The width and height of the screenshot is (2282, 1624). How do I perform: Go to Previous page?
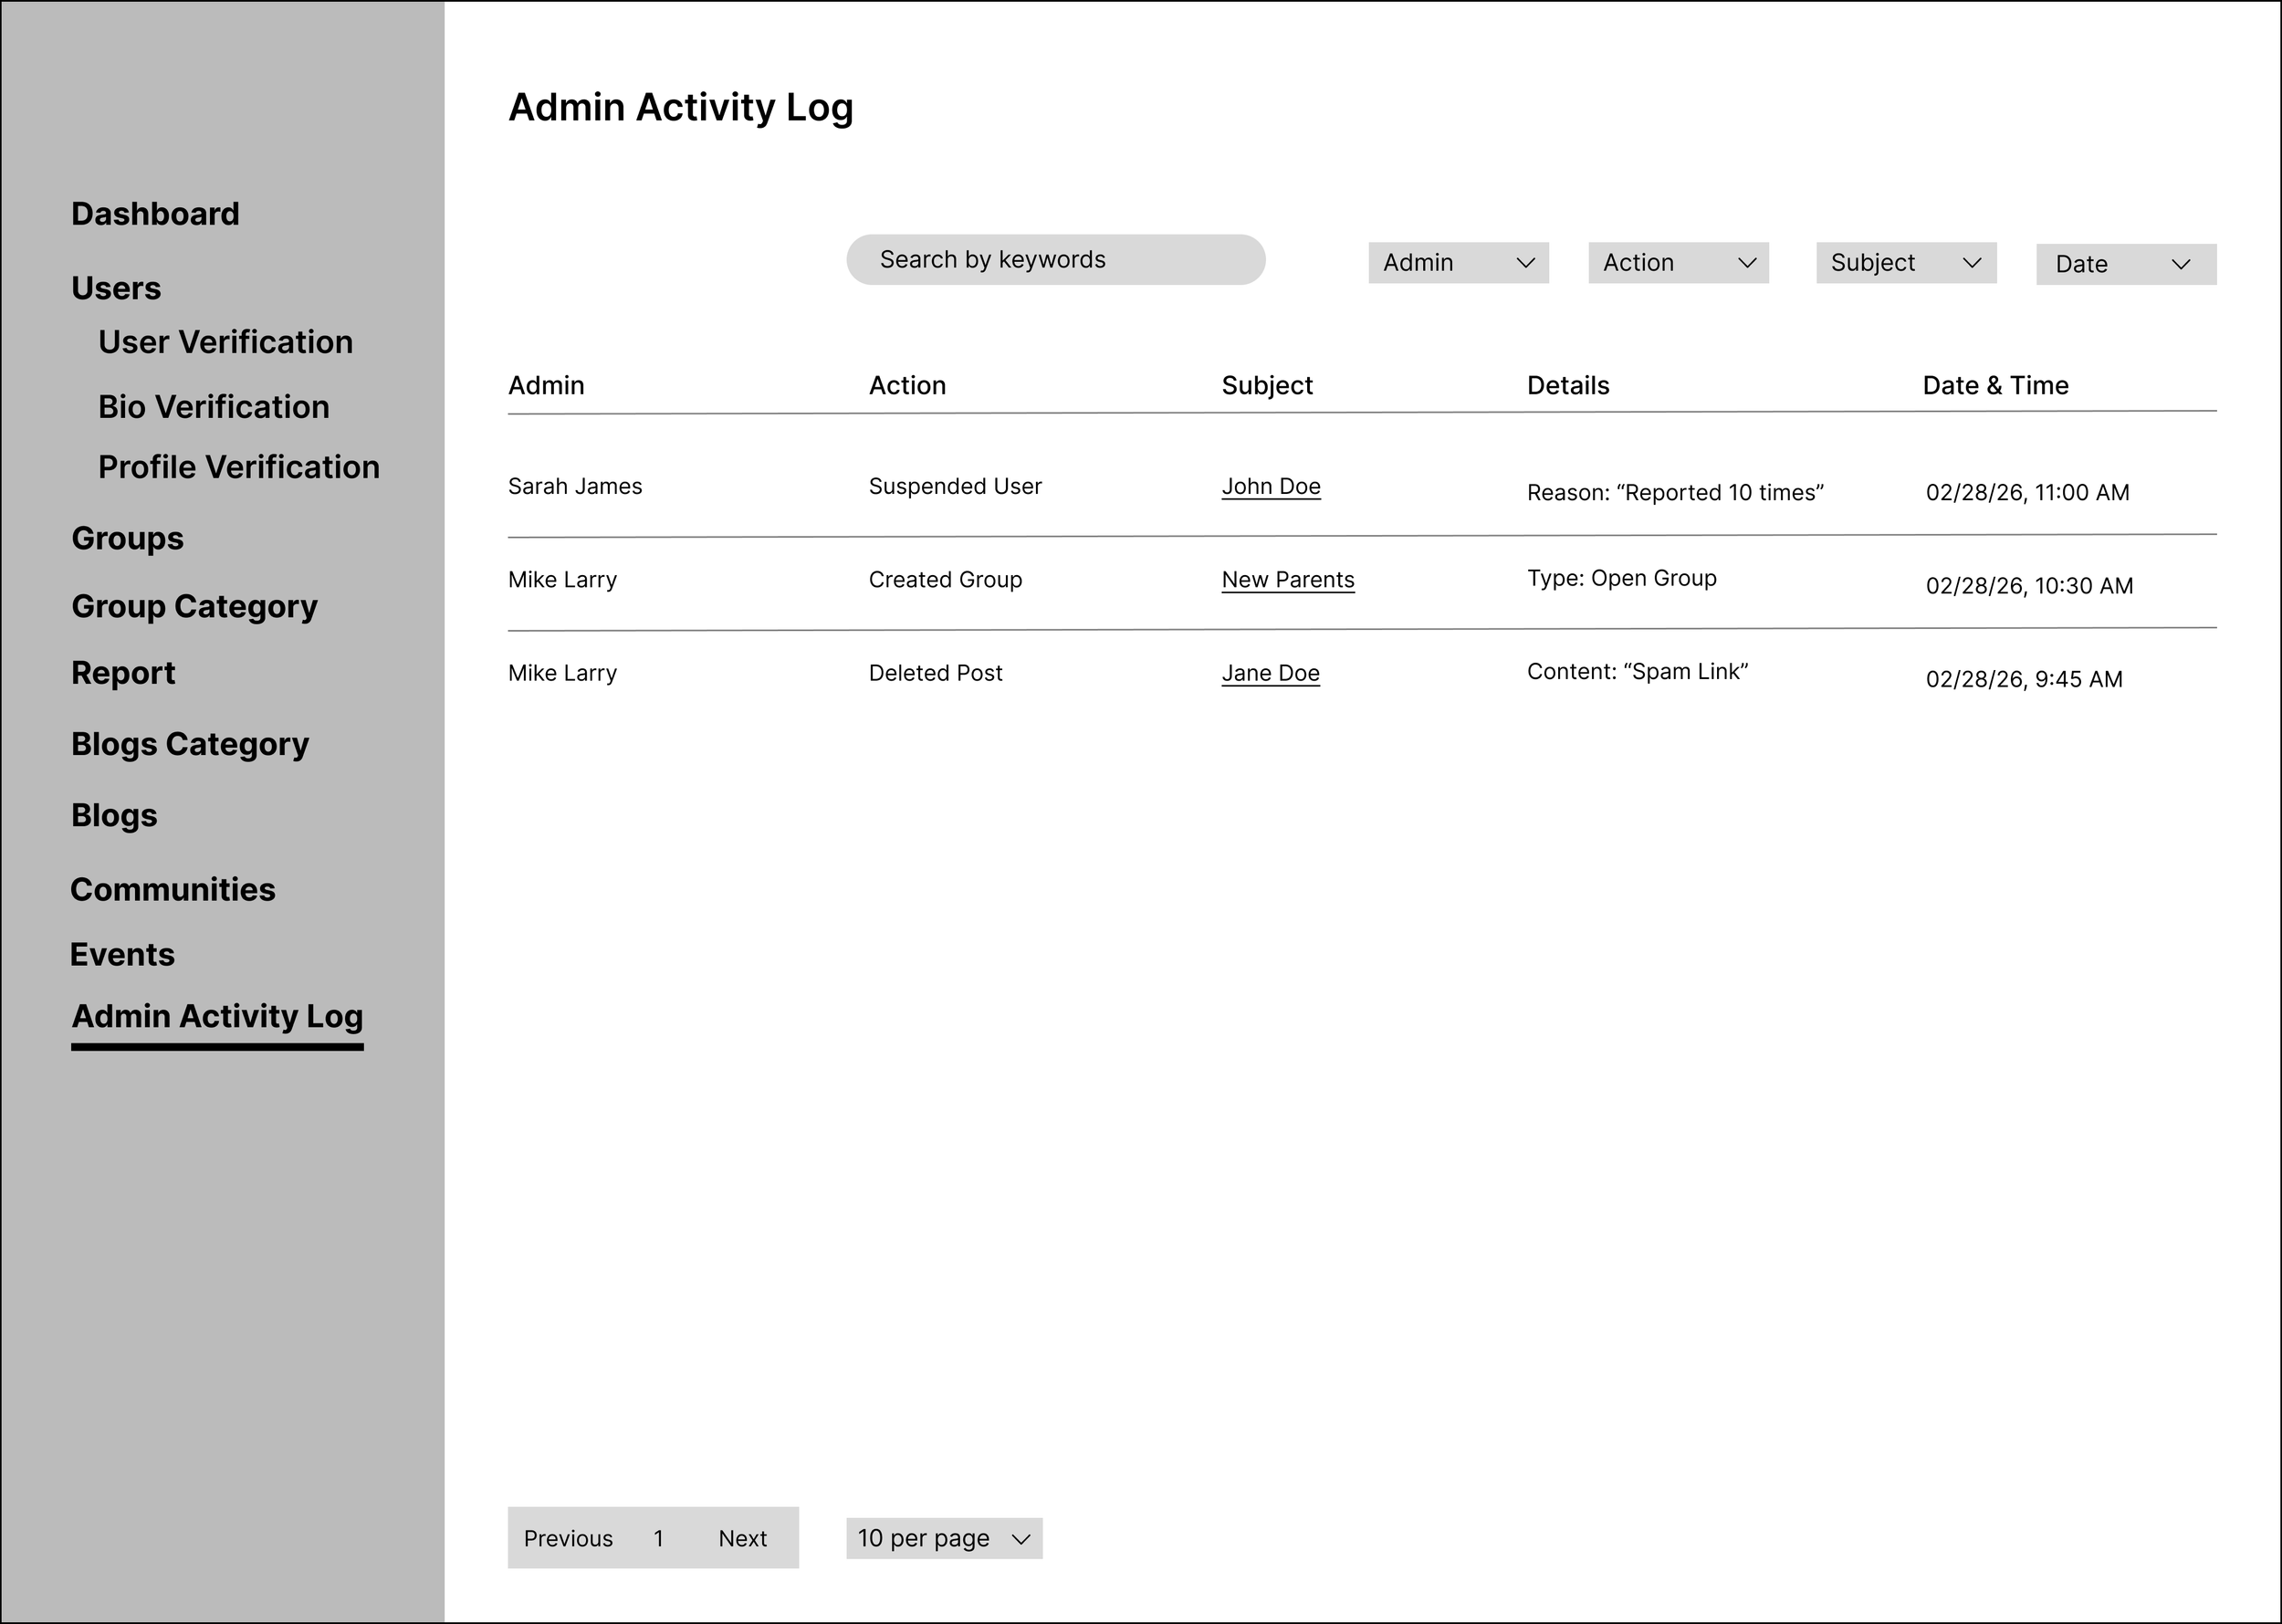pos(568,1538)
